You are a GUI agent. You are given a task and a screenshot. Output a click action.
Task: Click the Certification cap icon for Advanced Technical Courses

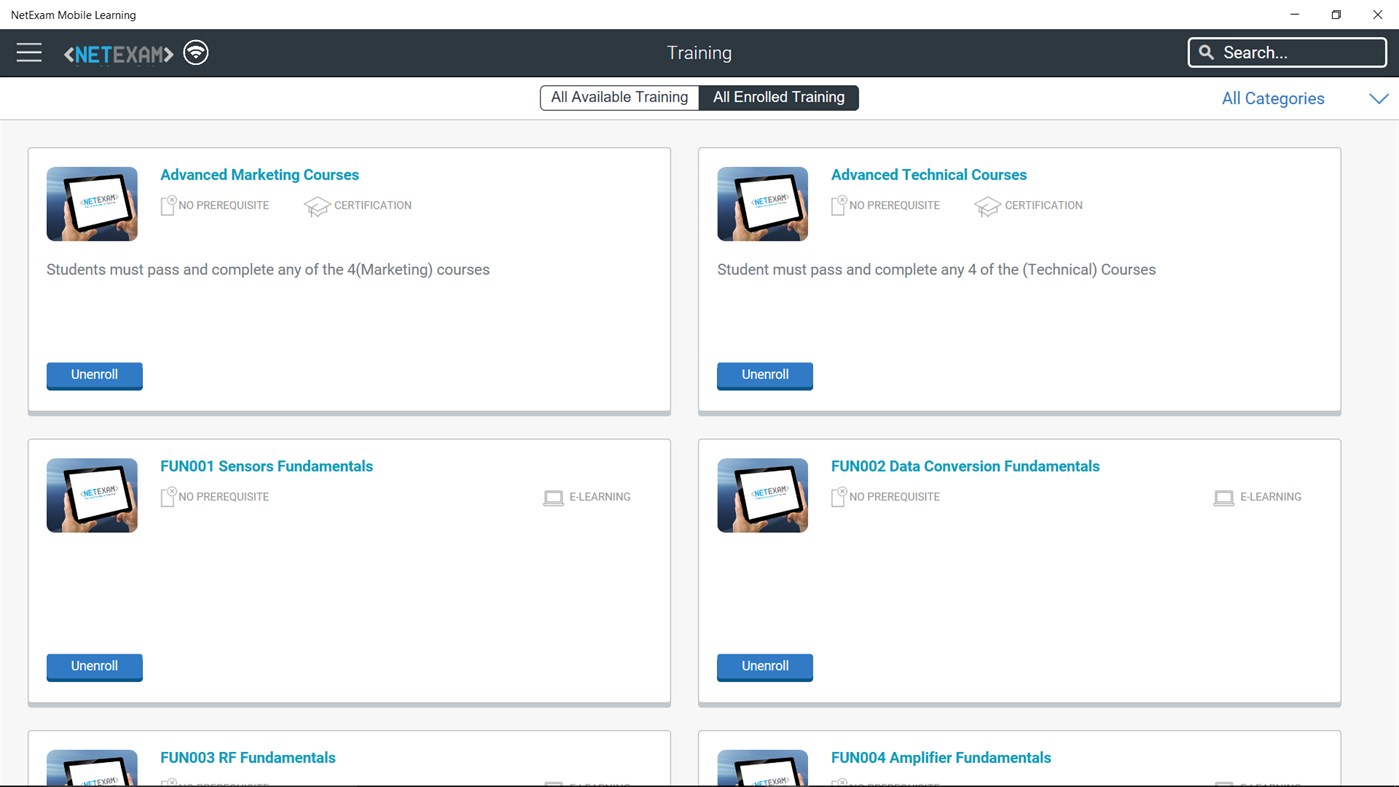(x=988, y=205)
